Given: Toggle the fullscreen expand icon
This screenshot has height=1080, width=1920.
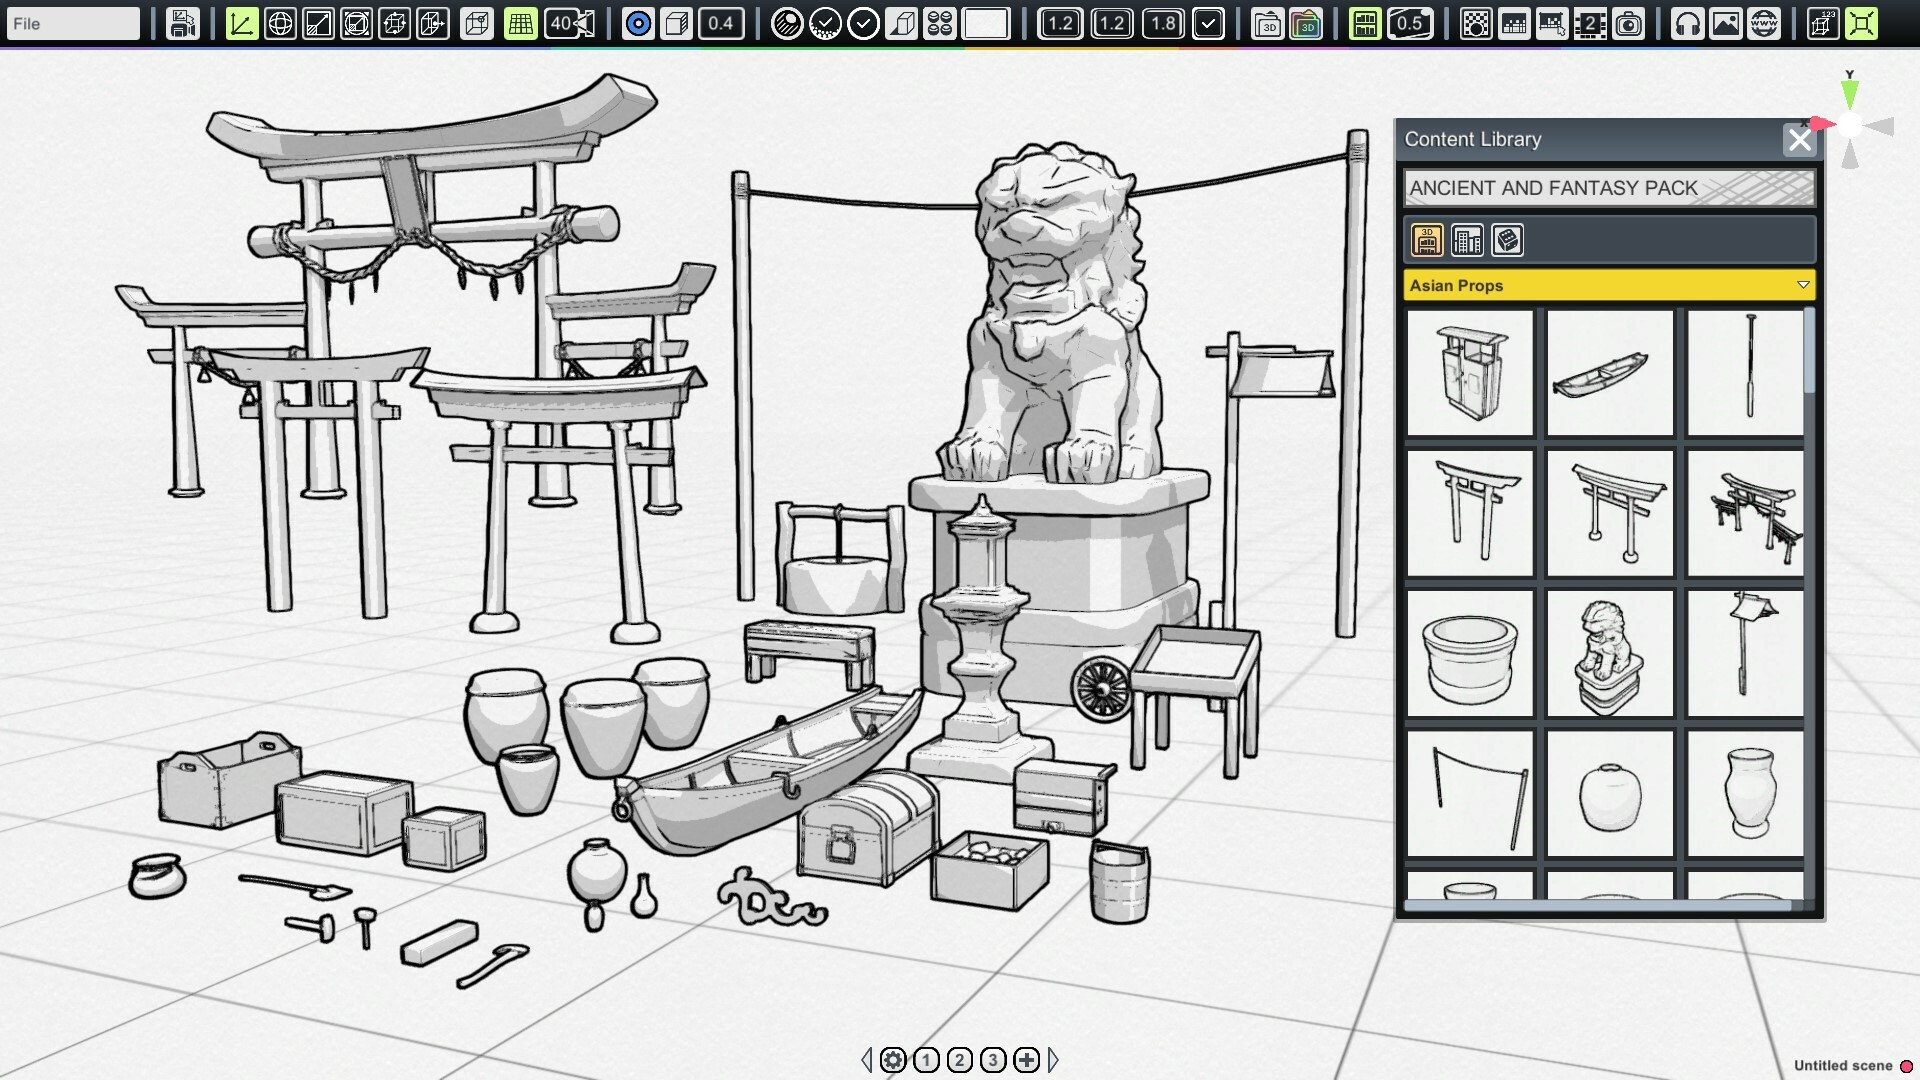Looking at the screenshot, I should (1862, 23).
